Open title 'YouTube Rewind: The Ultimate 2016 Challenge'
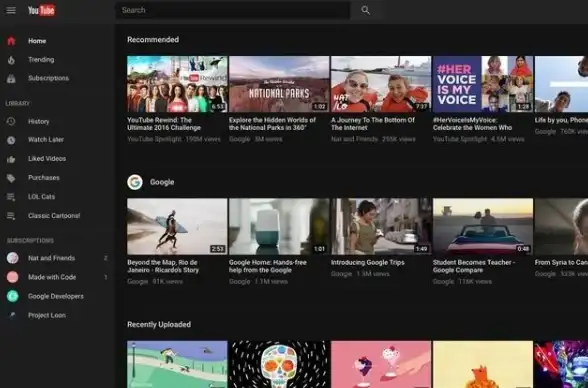This screenshot has height=388, width=588. [164, 124]
